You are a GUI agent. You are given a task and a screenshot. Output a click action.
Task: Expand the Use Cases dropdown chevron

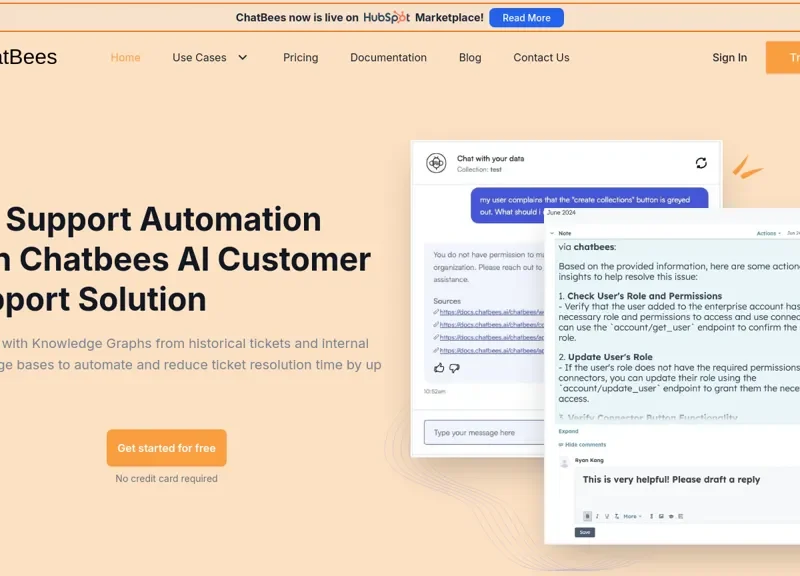pos(242,58)
